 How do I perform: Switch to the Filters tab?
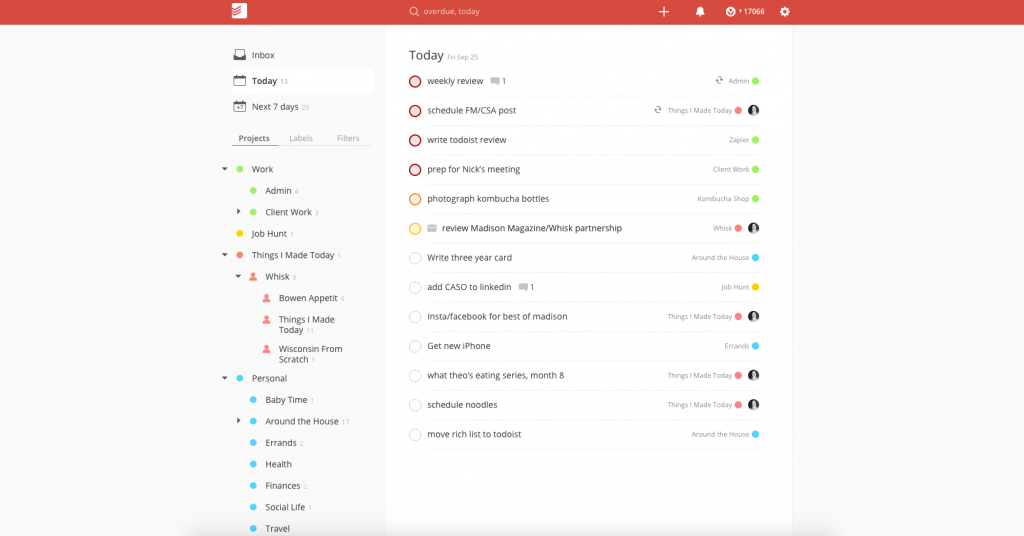point(348,138)
